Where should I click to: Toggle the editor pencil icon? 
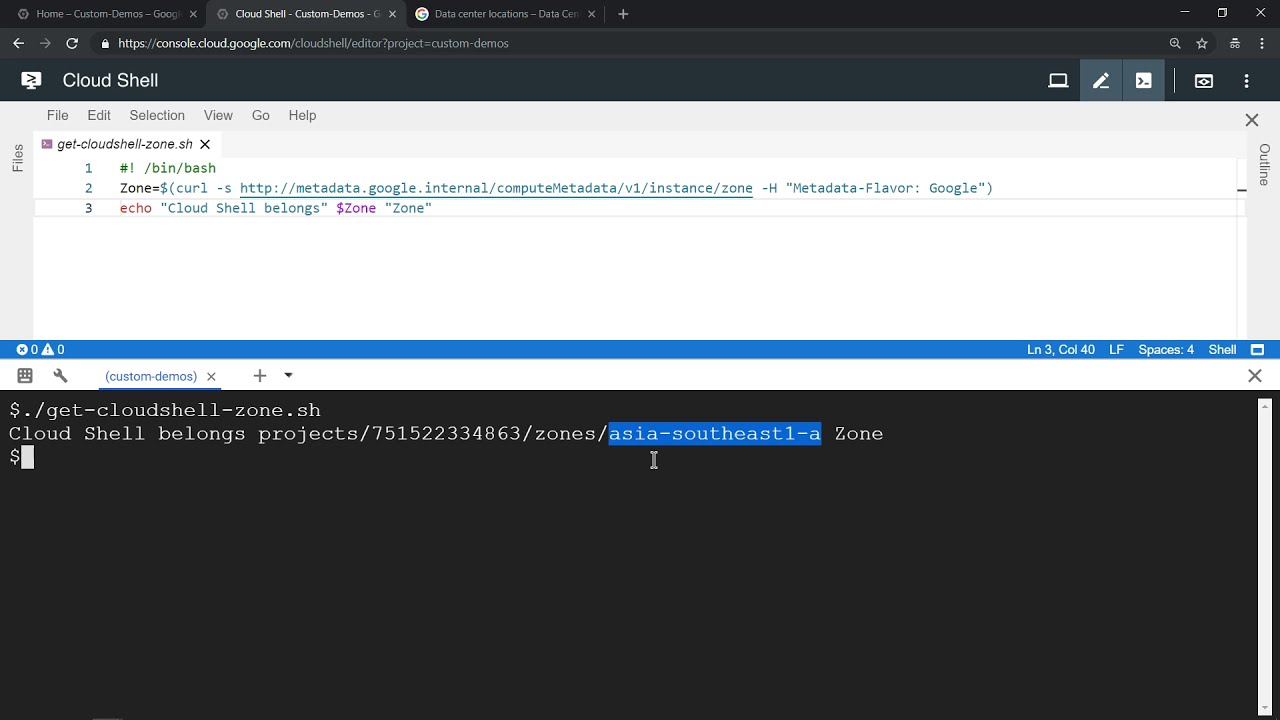click(1101, 81)
